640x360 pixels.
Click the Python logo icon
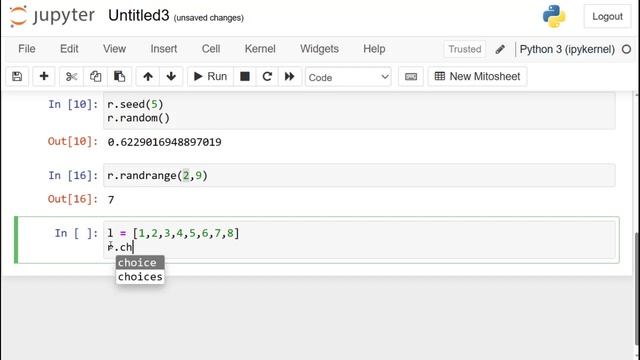point(553,16)
